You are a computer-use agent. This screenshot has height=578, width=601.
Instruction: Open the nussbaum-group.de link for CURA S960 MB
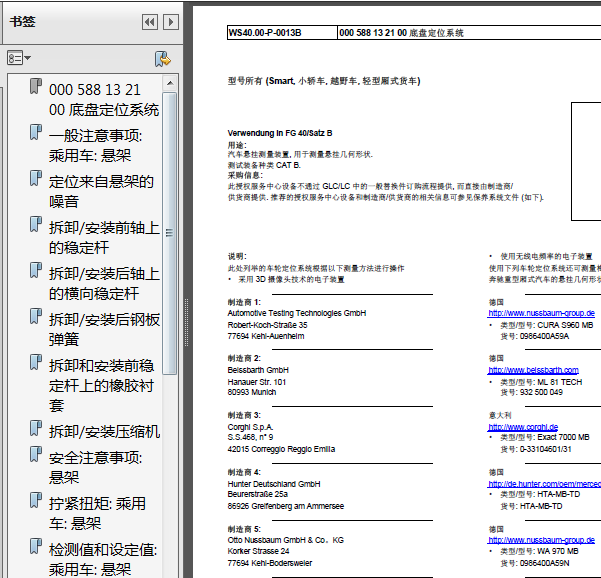541,313
